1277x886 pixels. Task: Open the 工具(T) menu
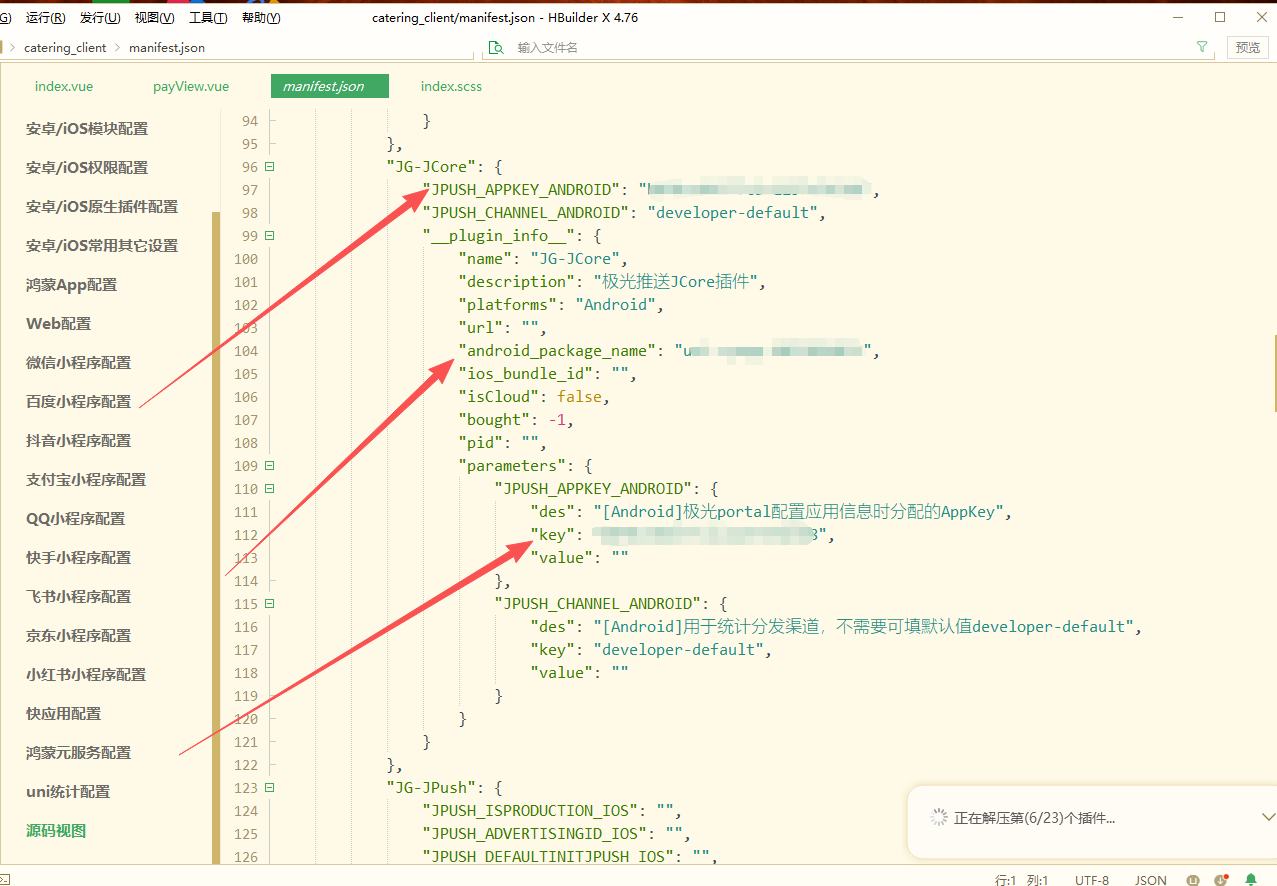coord(208,18)
